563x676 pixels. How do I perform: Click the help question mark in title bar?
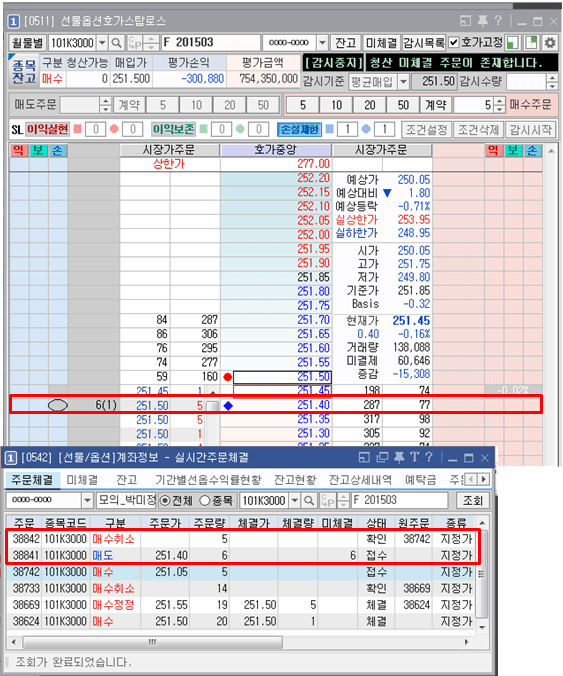click(498, 20)
